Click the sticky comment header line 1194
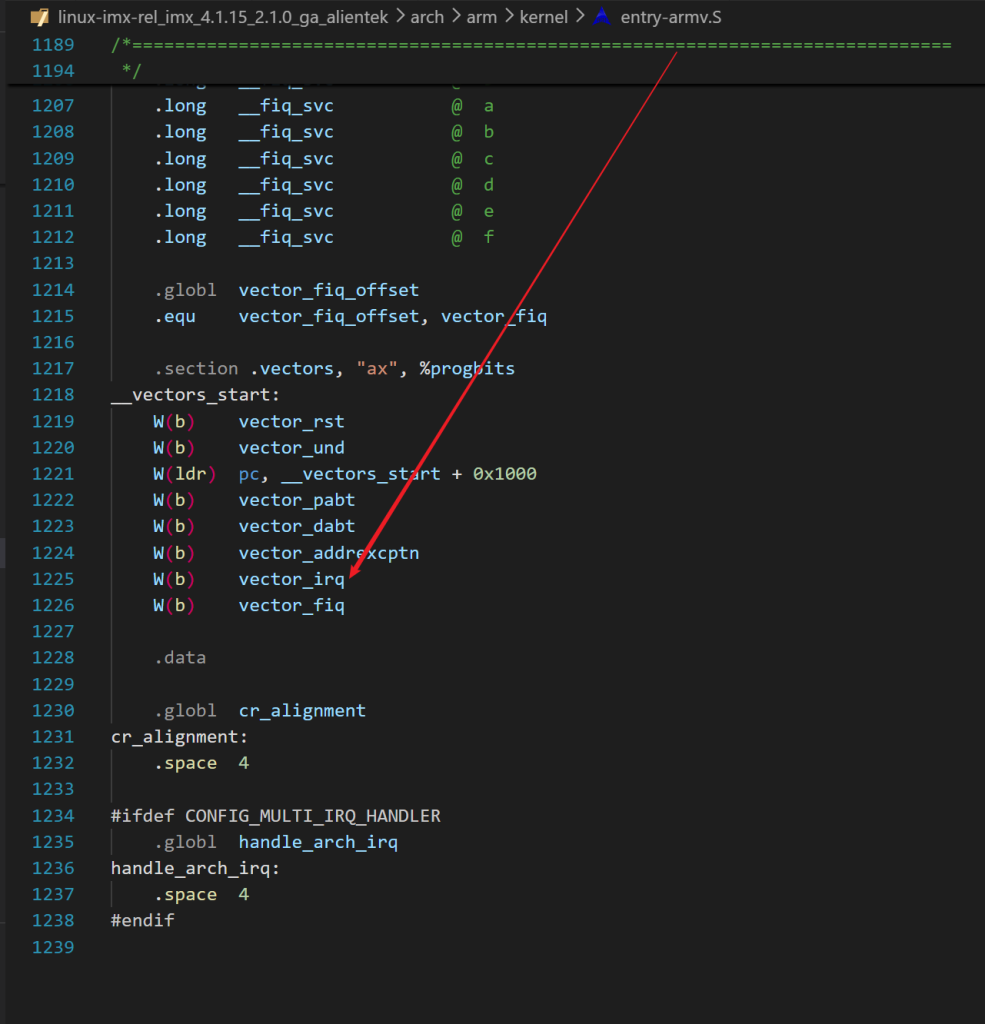The width and height of the screenshot is (985, 1024). coord(131,71)
